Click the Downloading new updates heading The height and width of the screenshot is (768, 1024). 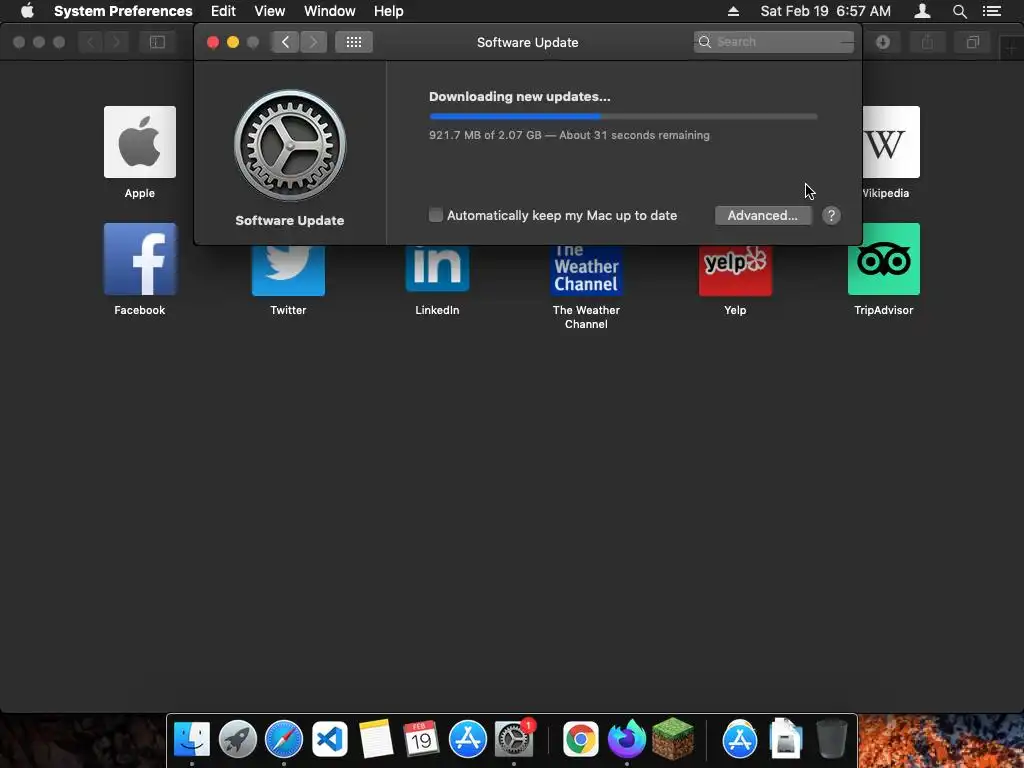pos(520,97)
